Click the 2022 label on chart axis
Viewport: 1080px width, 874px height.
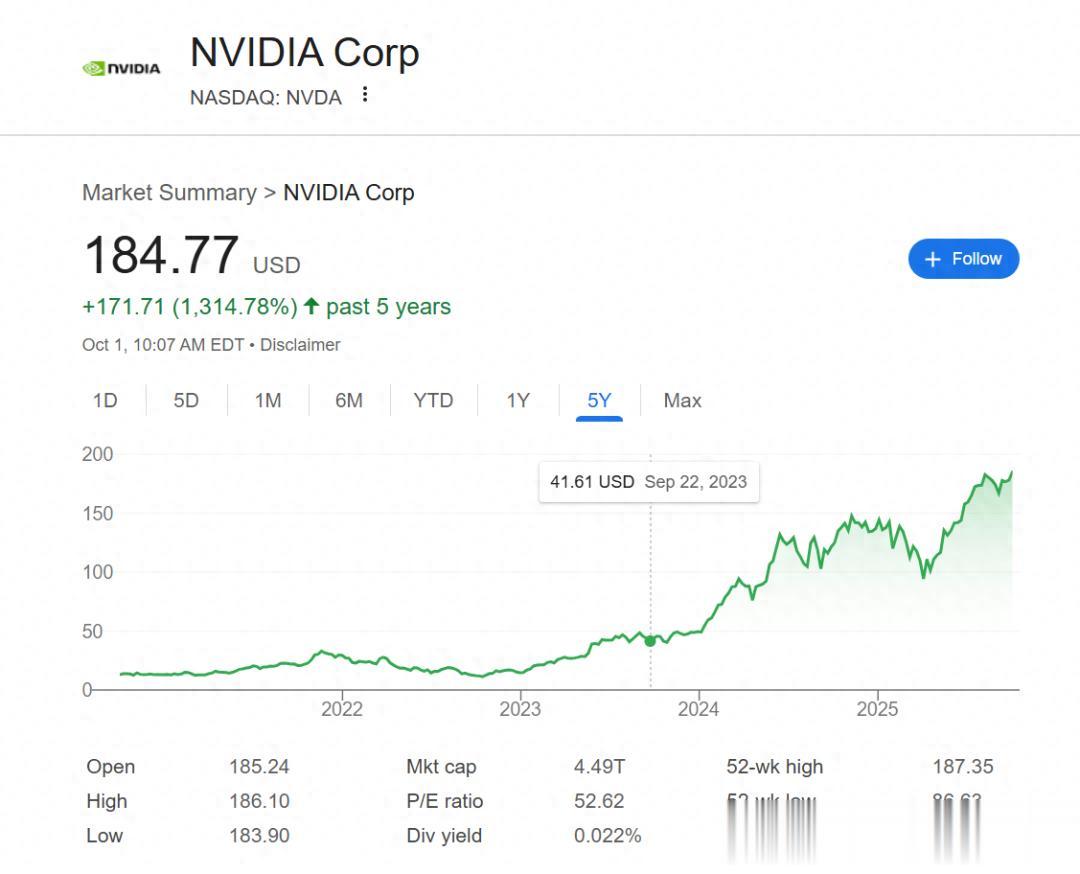[342, 709]
